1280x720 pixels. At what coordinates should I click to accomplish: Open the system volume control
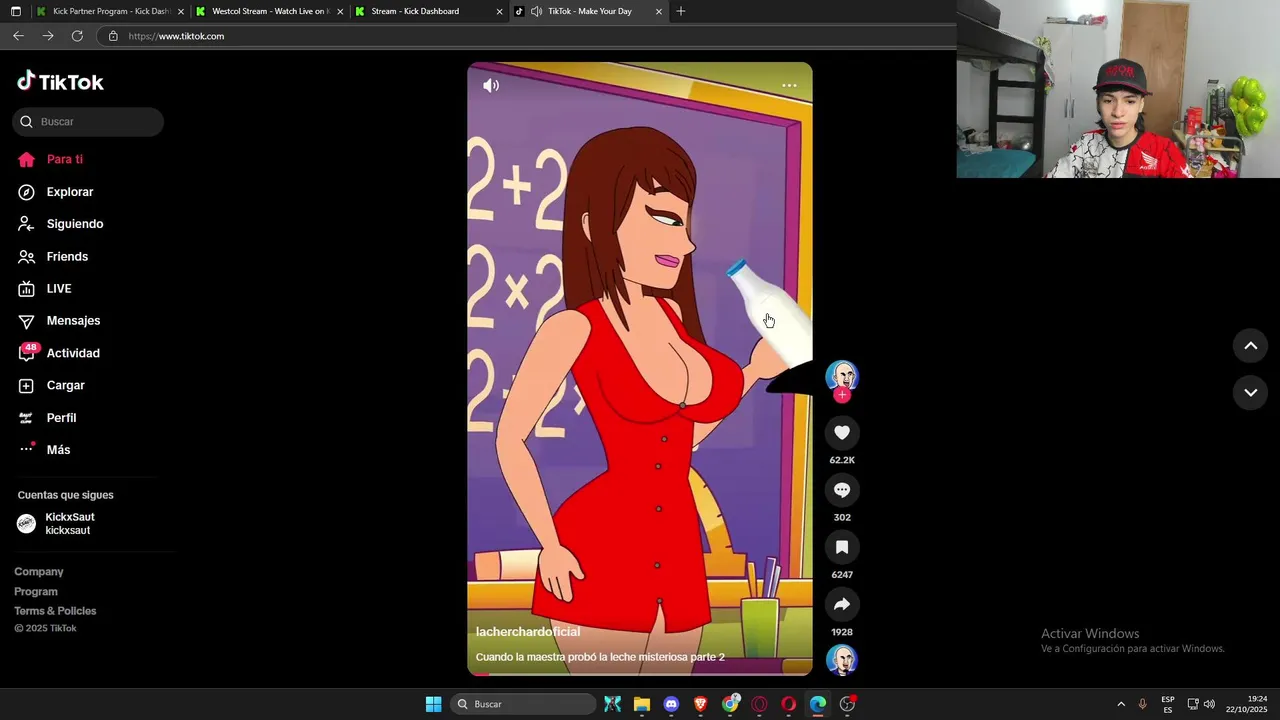click(1209, 705)
